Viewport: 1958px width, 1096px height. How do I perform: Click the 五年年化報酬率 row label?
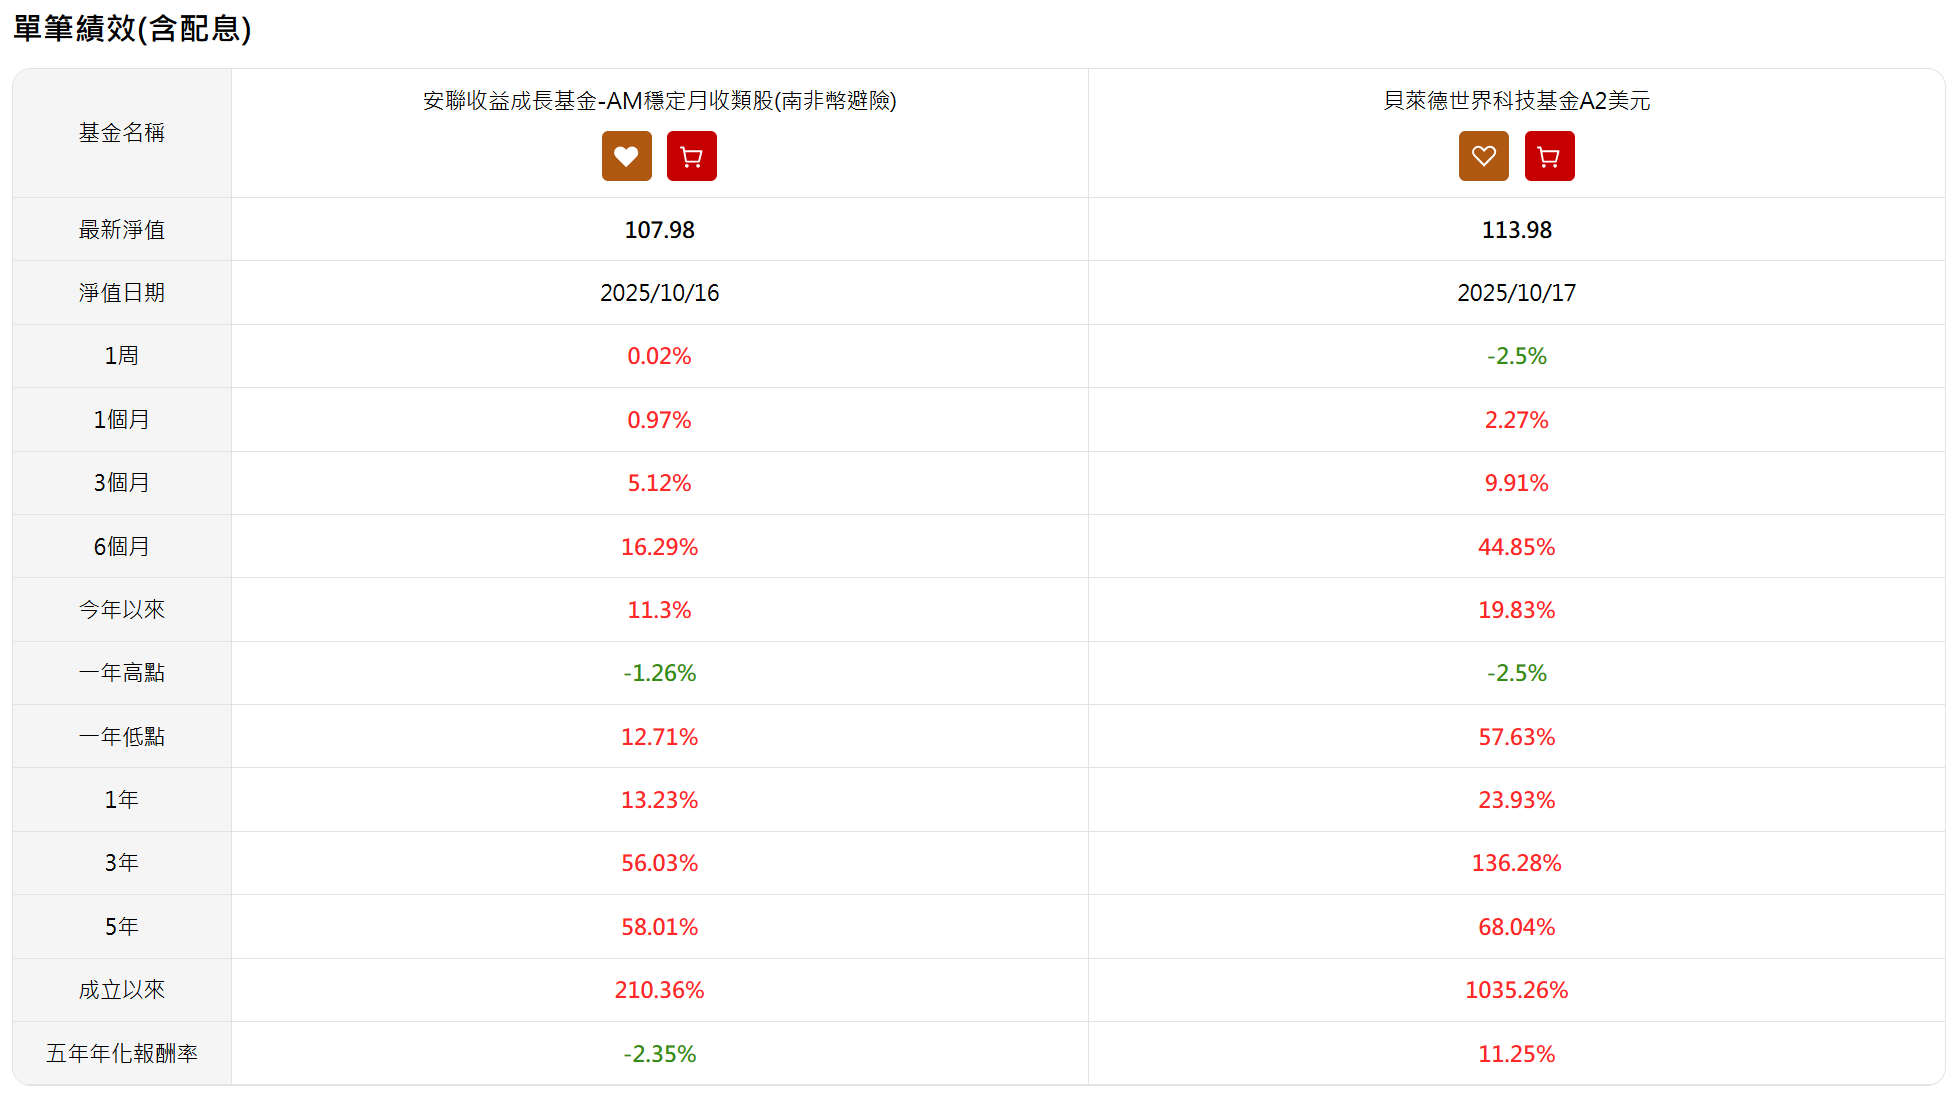tap(122, 1053)
